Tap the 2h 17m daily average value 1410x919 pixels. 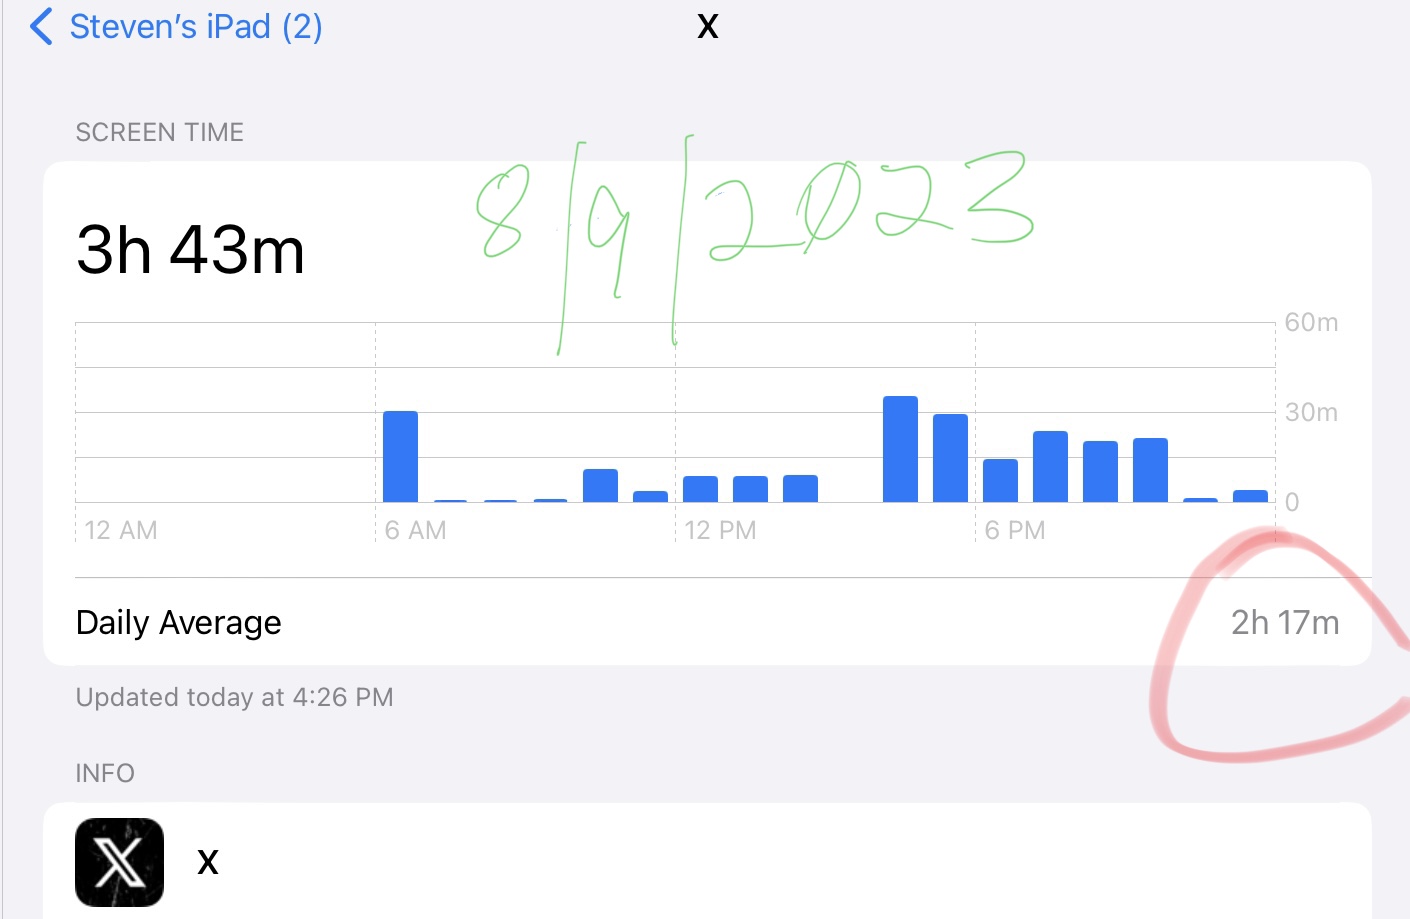click(x=1284, y=623)
